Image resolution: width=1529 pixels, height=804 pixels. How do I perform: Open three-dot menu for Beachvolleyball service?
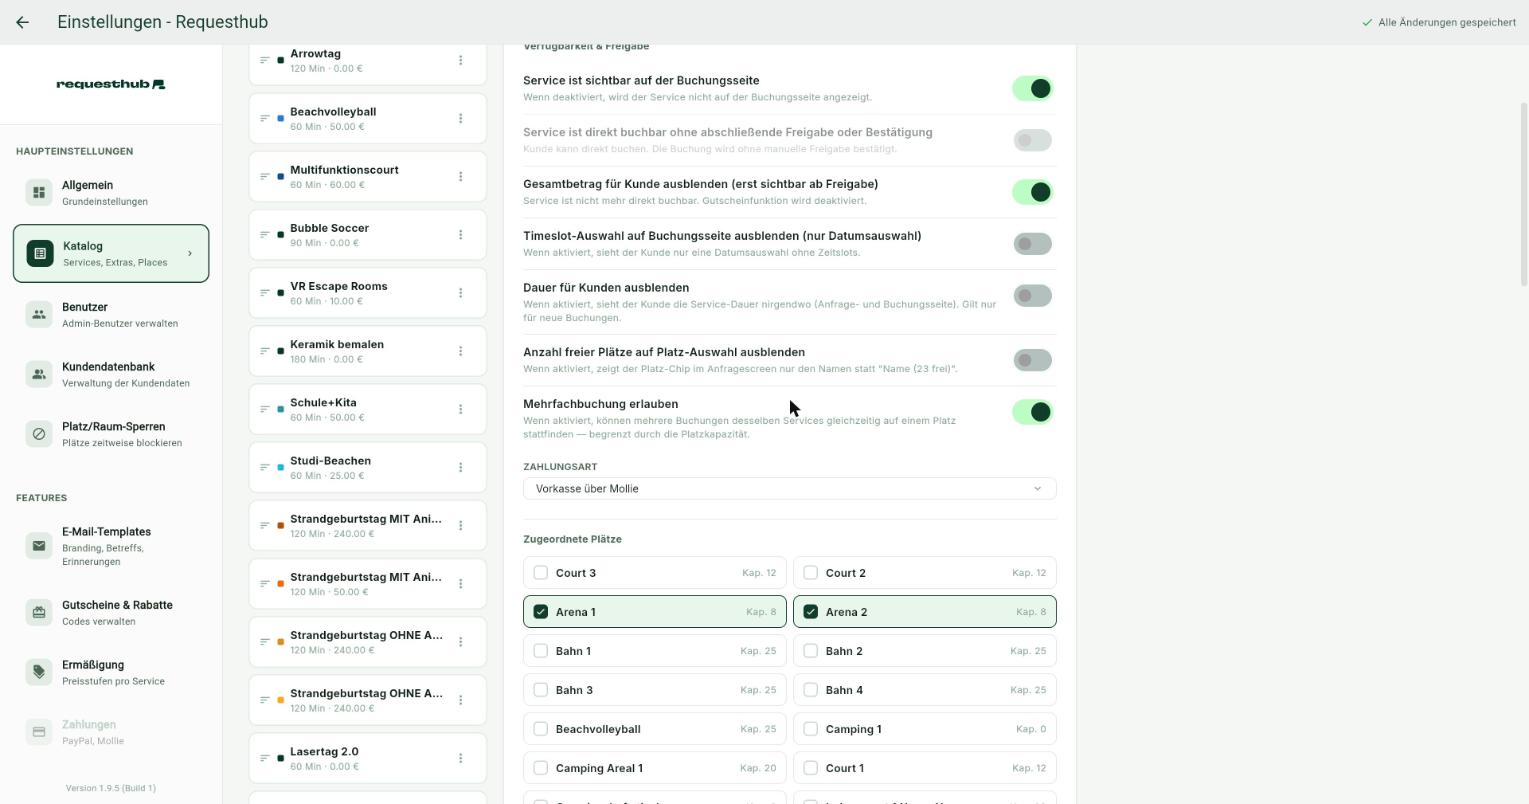460,118
